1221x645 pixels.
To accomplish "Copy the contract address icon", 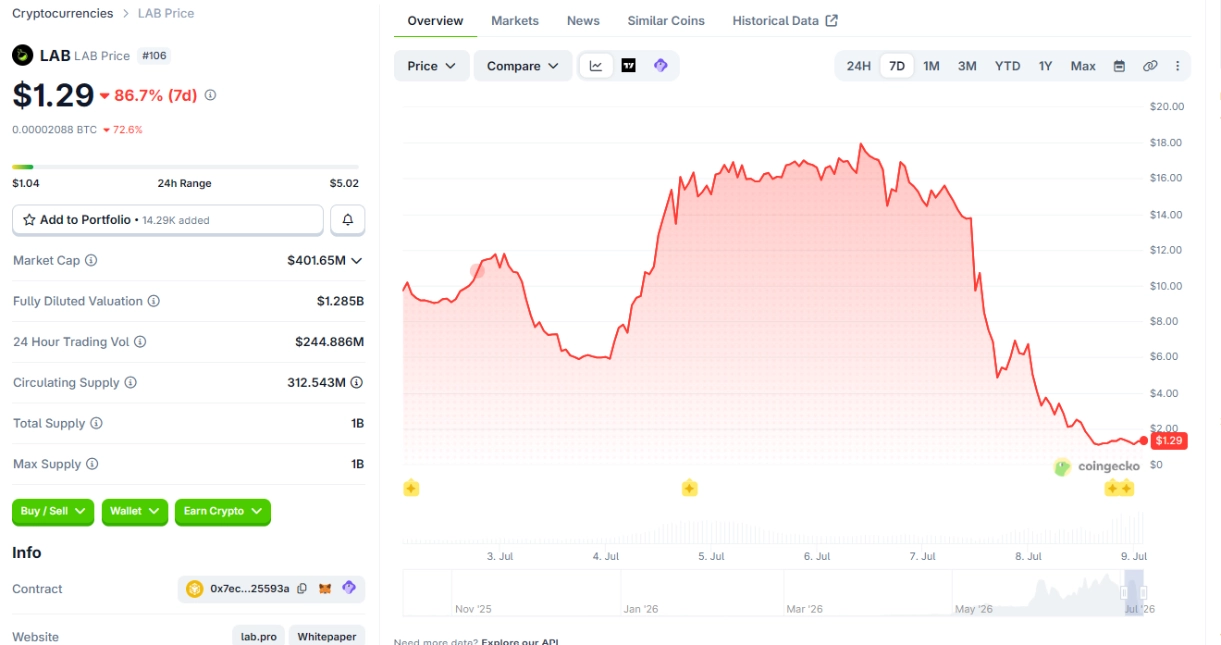I will click(302, 589).
